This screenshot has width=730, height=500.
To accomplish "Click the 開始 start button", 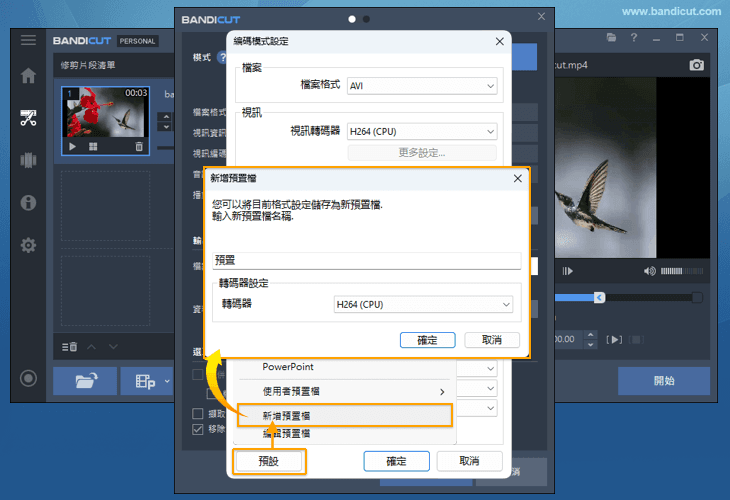I will coord(663,381).
